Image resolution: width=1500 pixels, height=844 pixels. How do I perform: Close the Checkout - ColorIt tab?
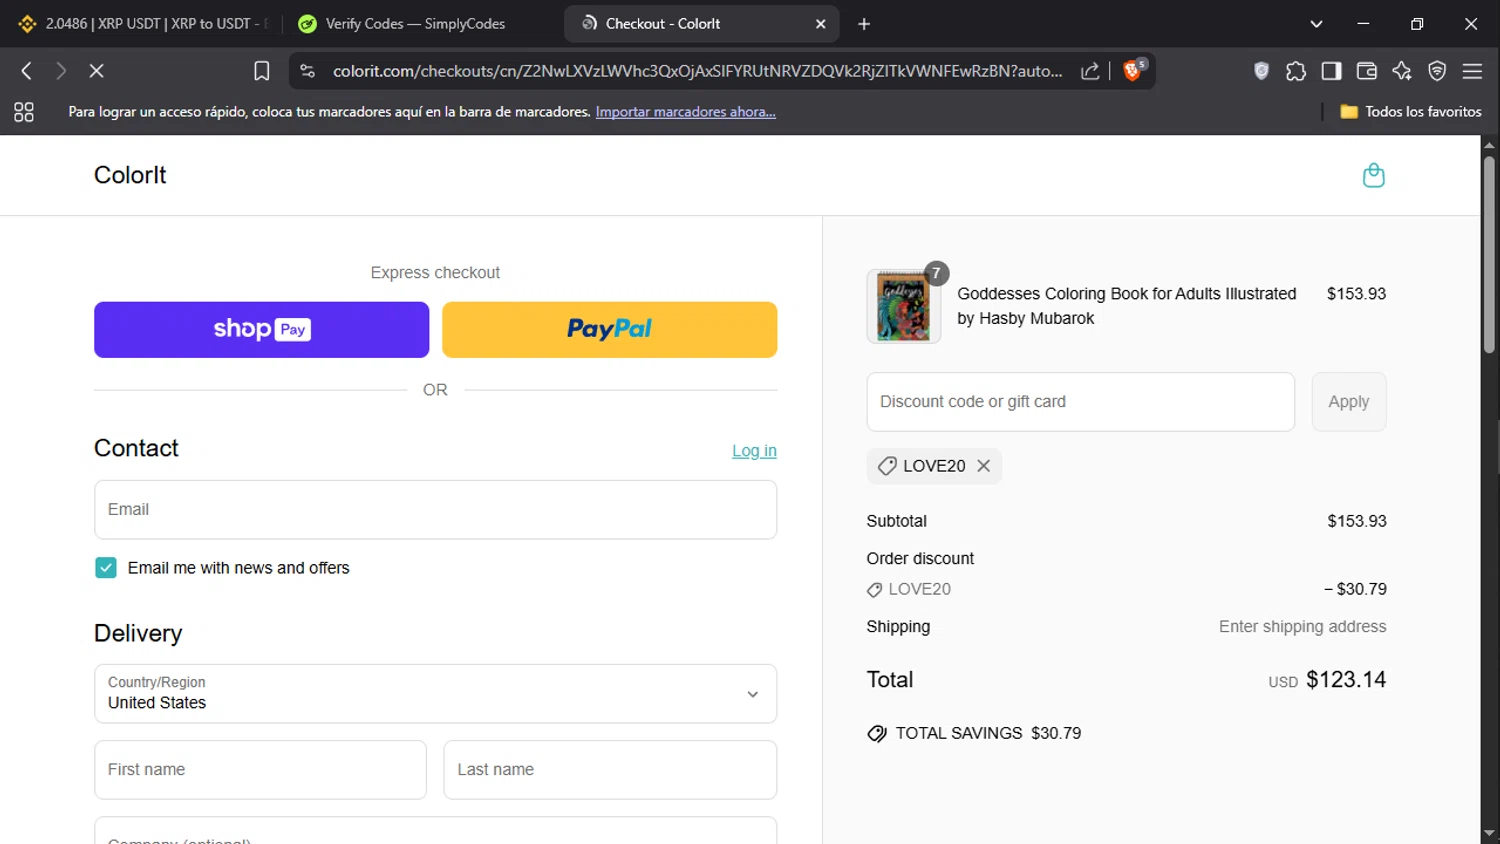(821, 24)
